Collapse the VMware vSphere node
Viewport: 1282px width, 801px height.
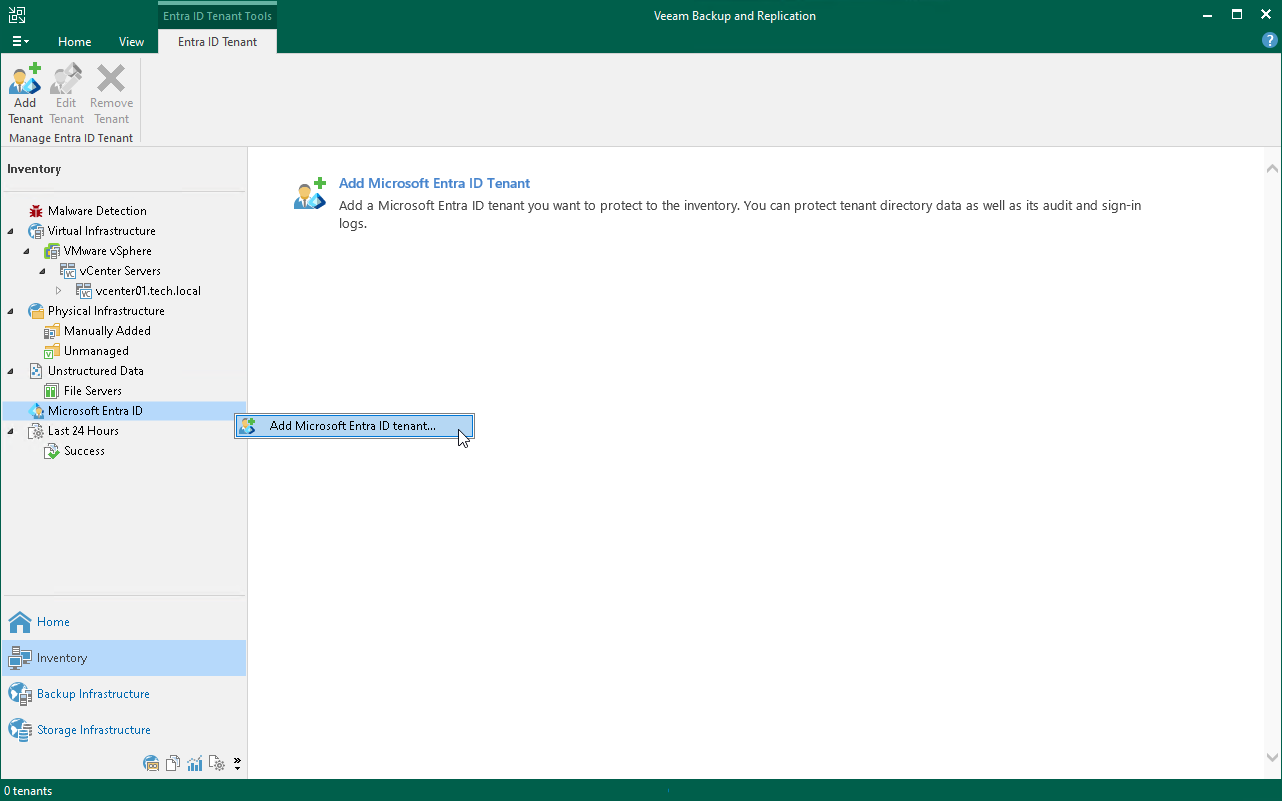(27, 251)
